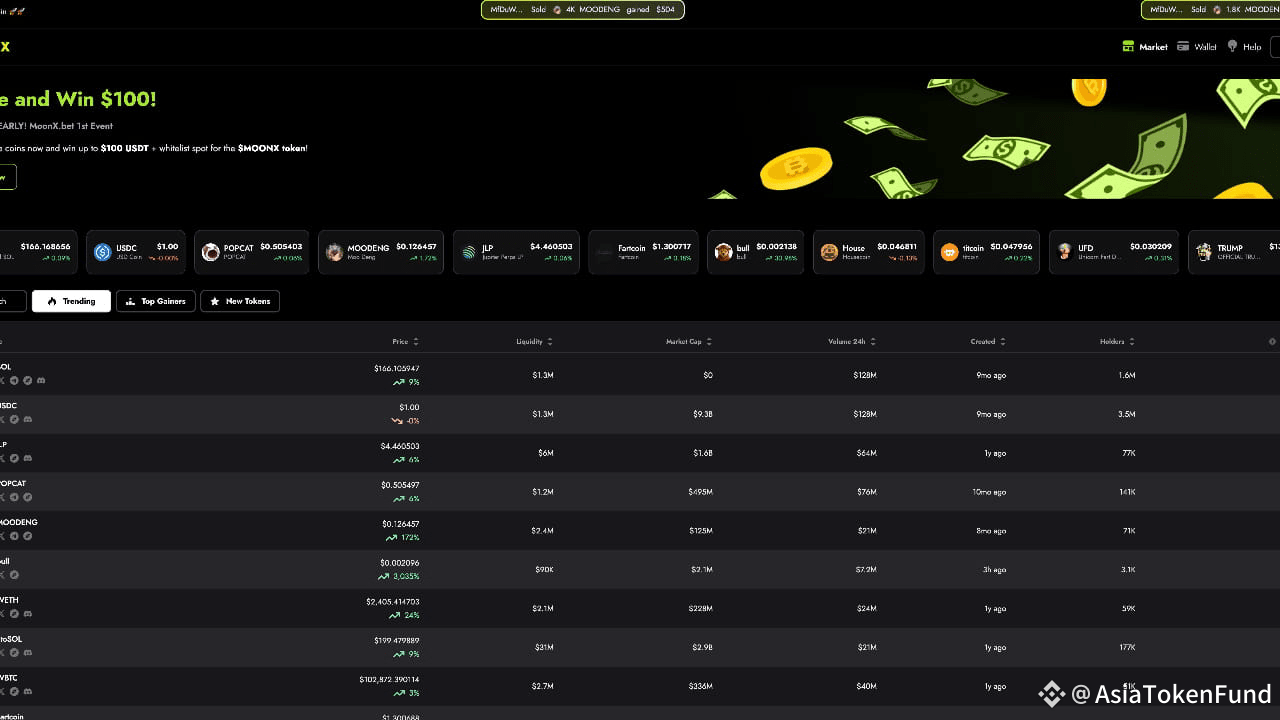Click the $7.2M volume cell
Screen dimensions: 1280x720
coord(865,570)
